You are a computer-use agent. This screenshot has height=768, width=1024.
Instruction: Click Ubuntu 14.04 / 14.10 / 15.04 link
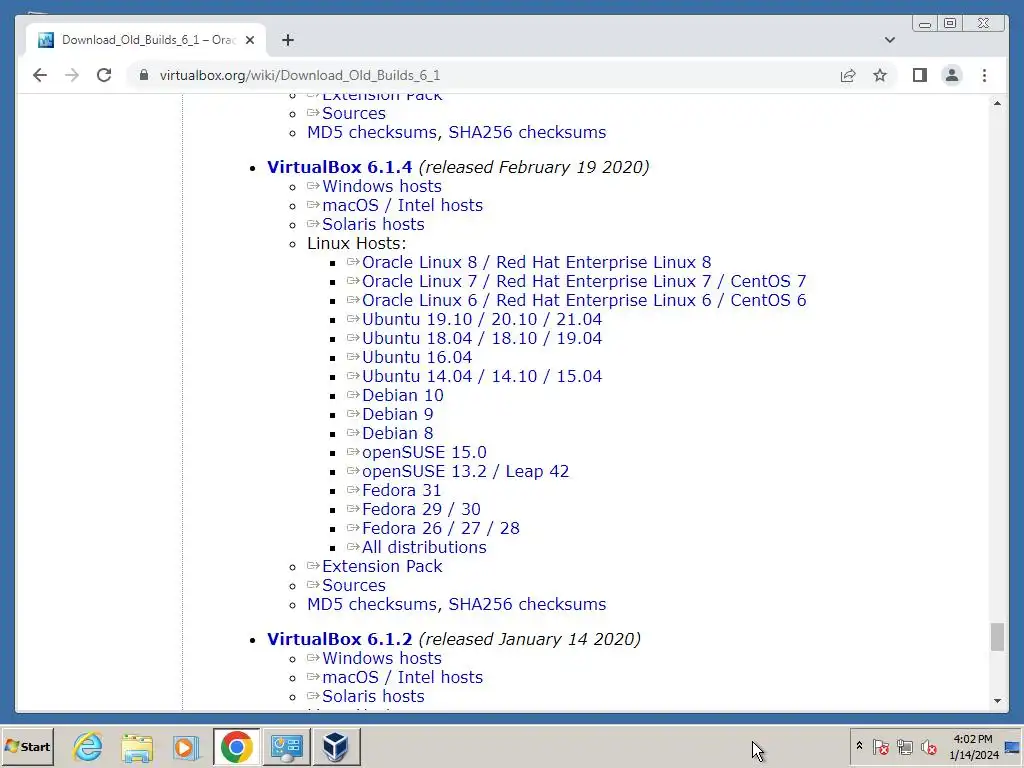pyautogui.click(x=482, y=376)
